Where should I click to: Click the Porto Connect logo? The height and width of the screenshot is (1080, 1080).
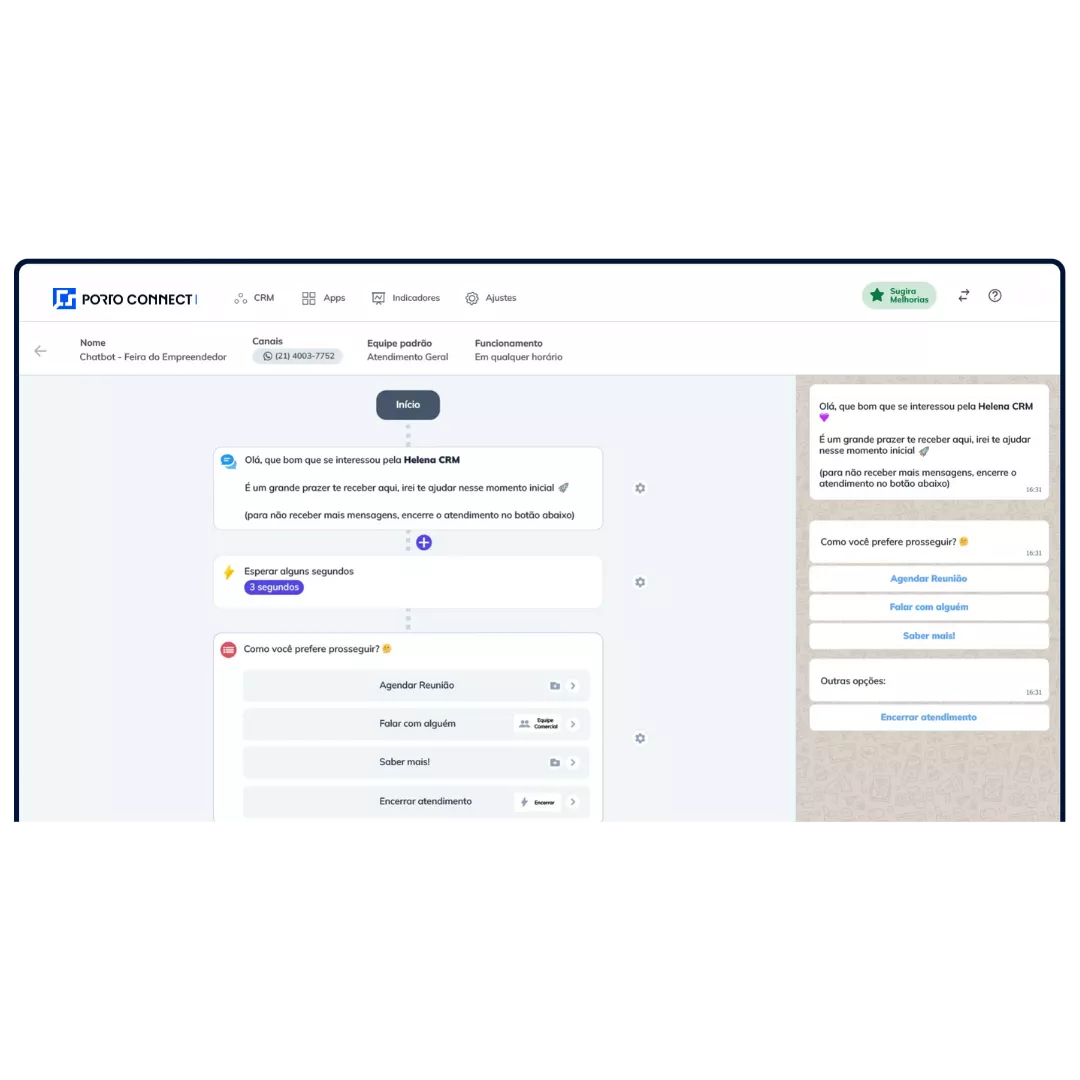tap(125, 298)
